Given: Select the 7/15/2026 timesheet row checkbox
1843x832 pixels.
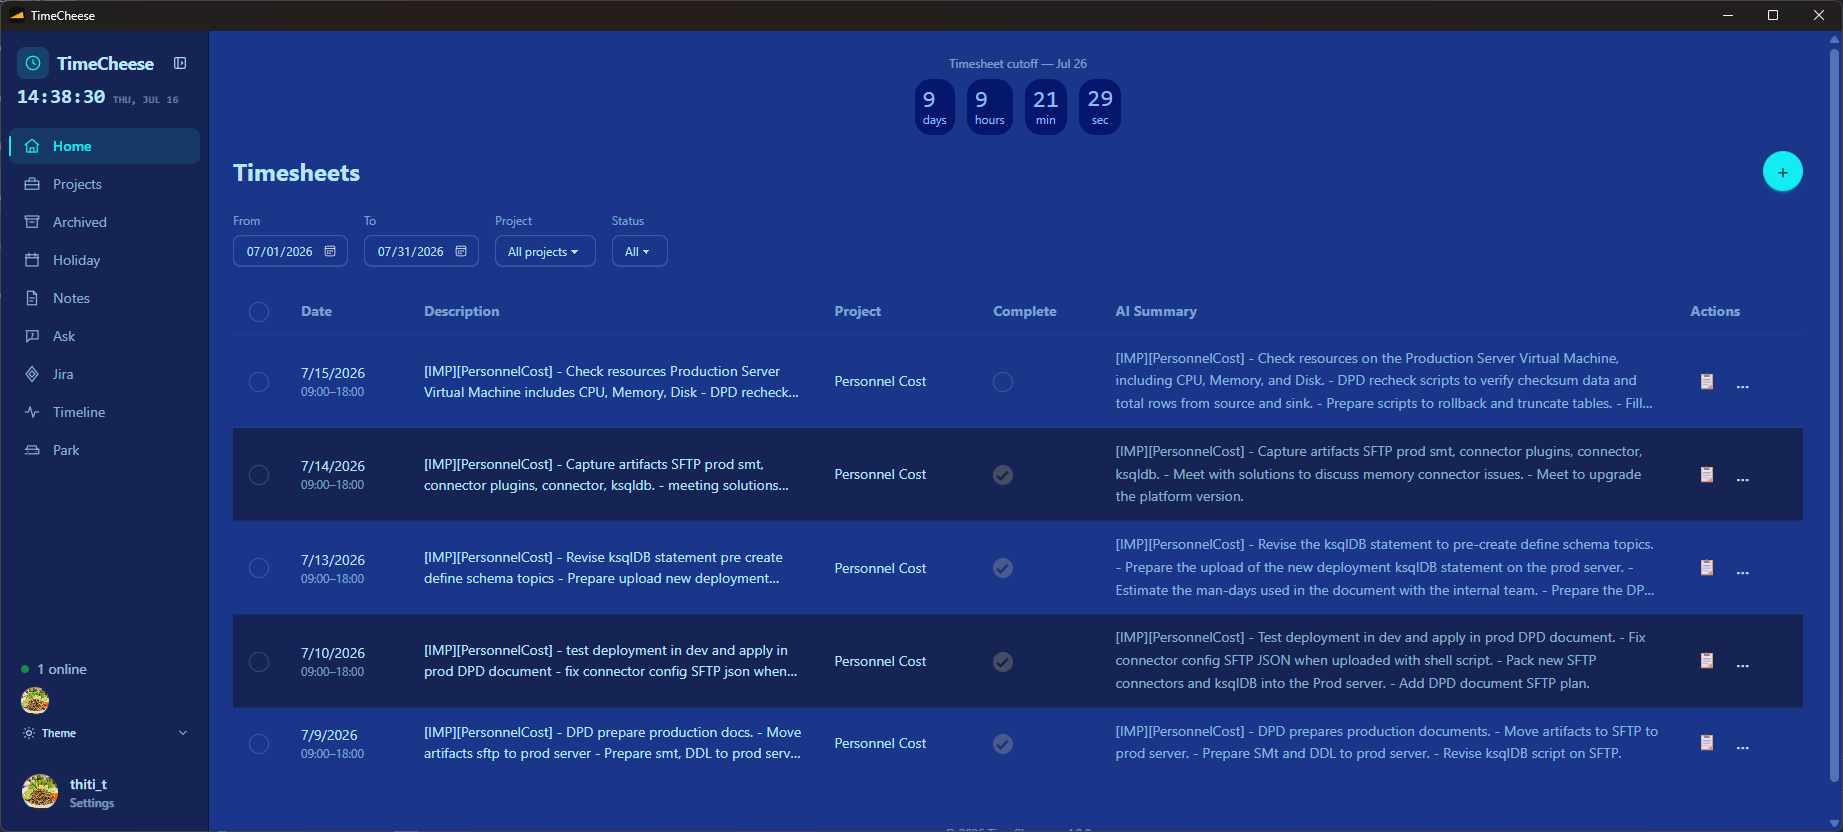Looking at the screenshot, I should click(259, 382).
